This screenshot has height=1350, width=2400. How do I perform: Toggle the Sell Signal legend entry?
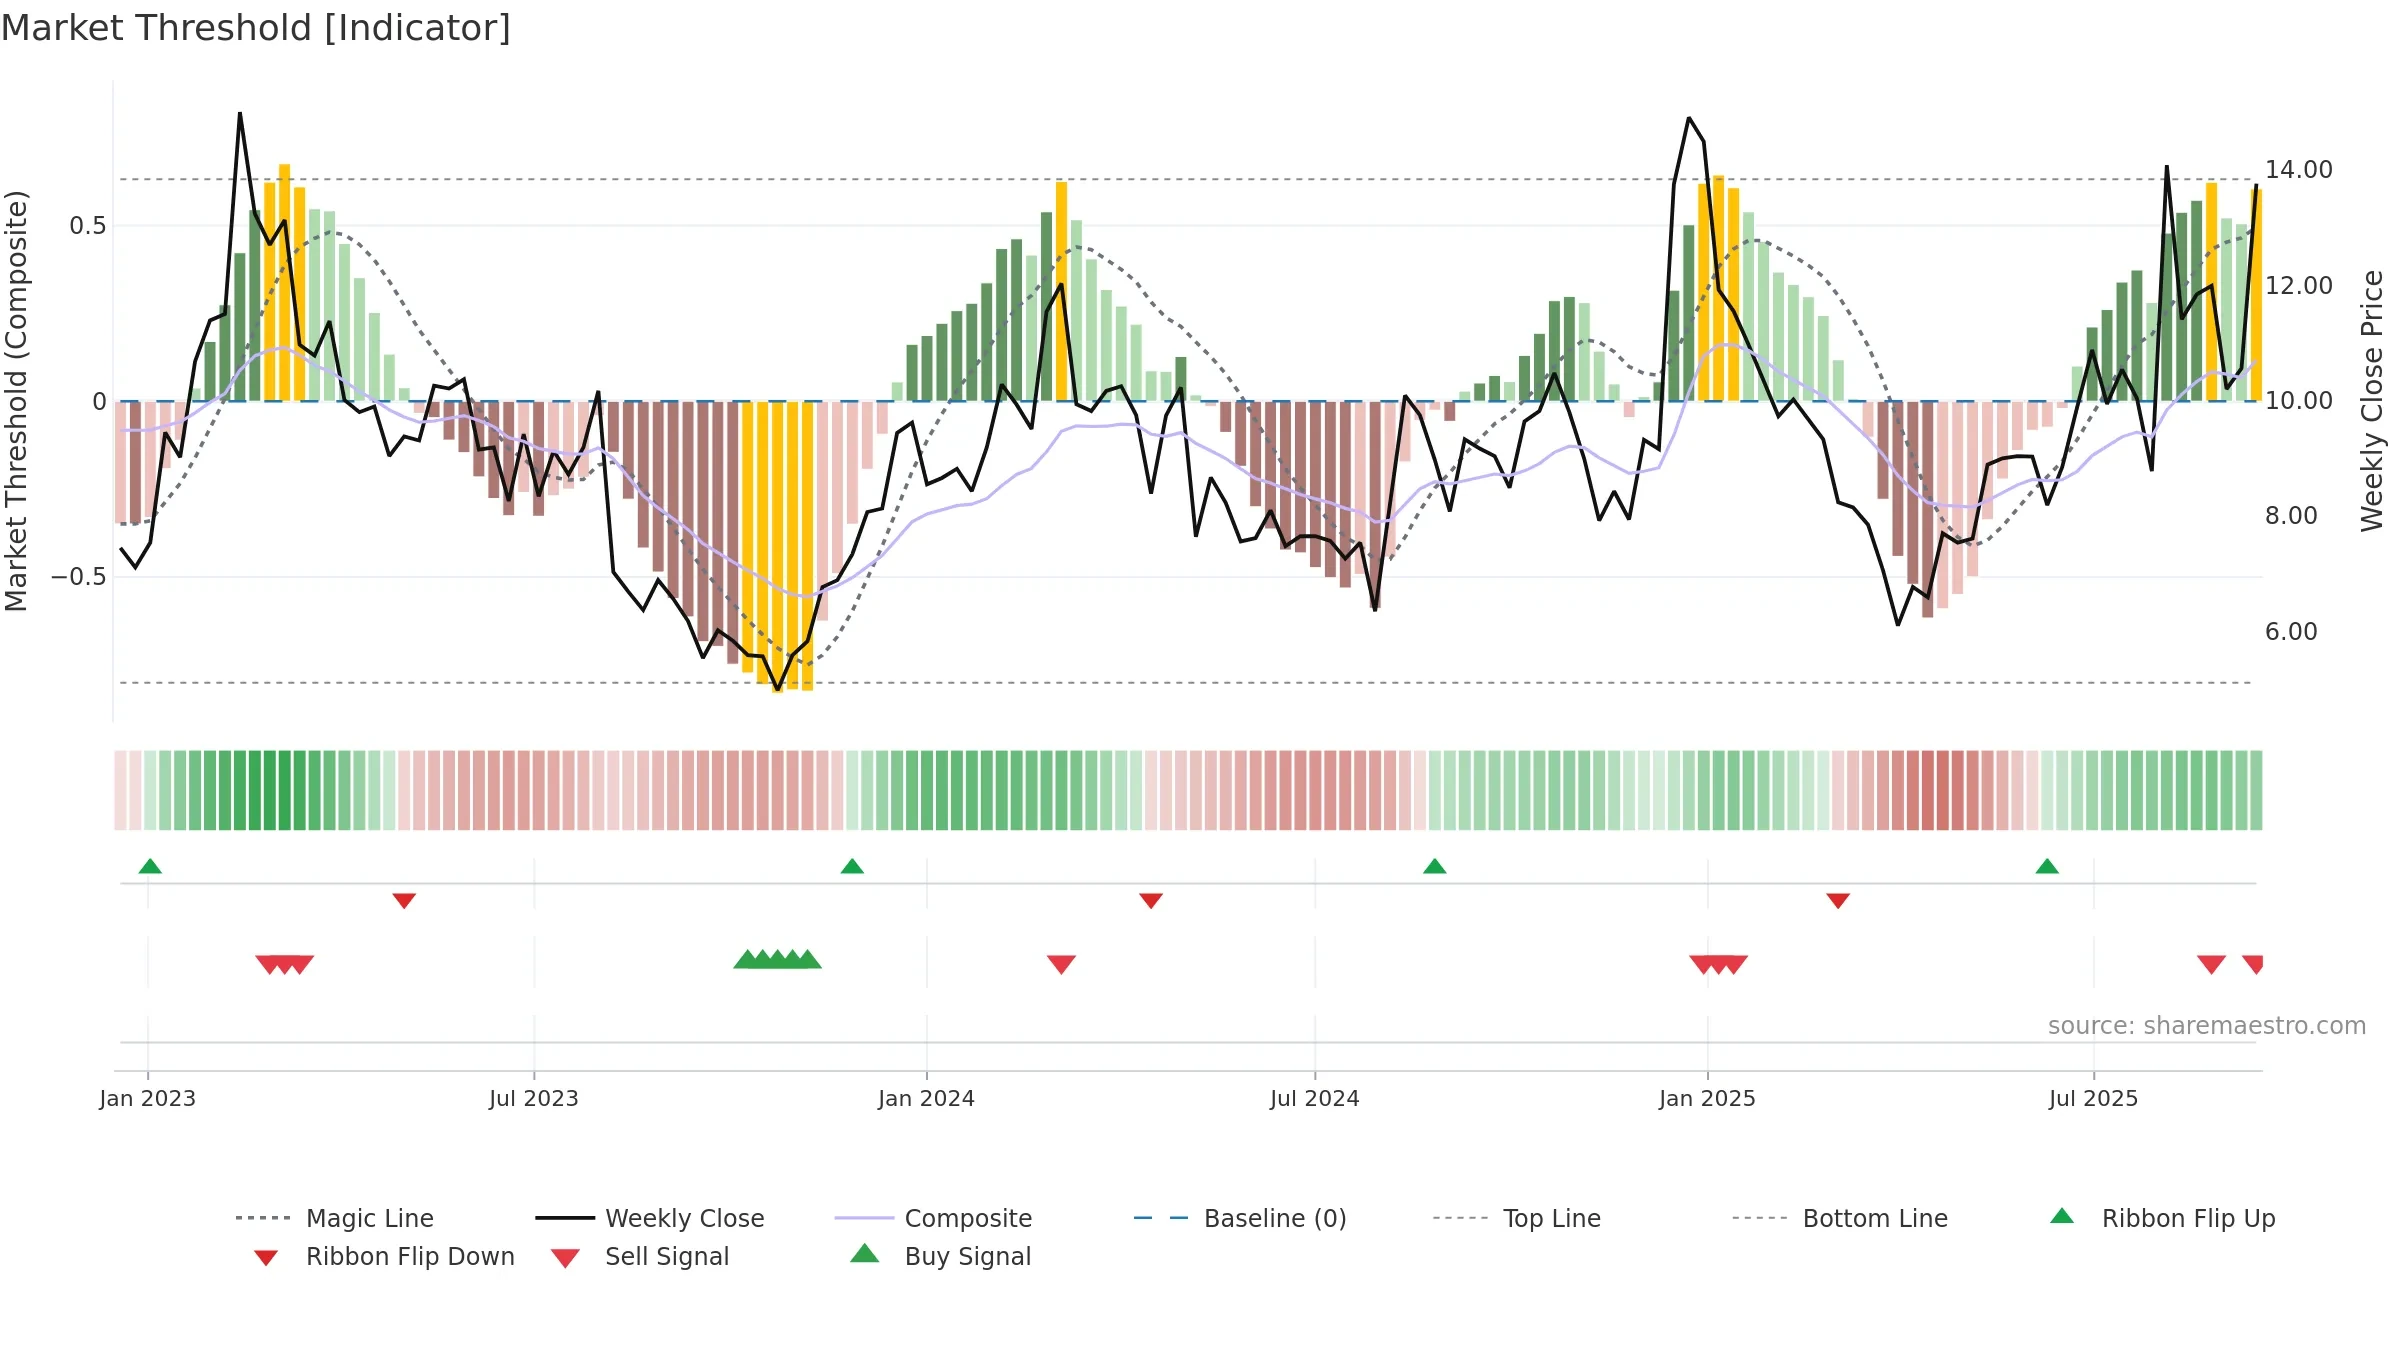tap(640, 1256)
